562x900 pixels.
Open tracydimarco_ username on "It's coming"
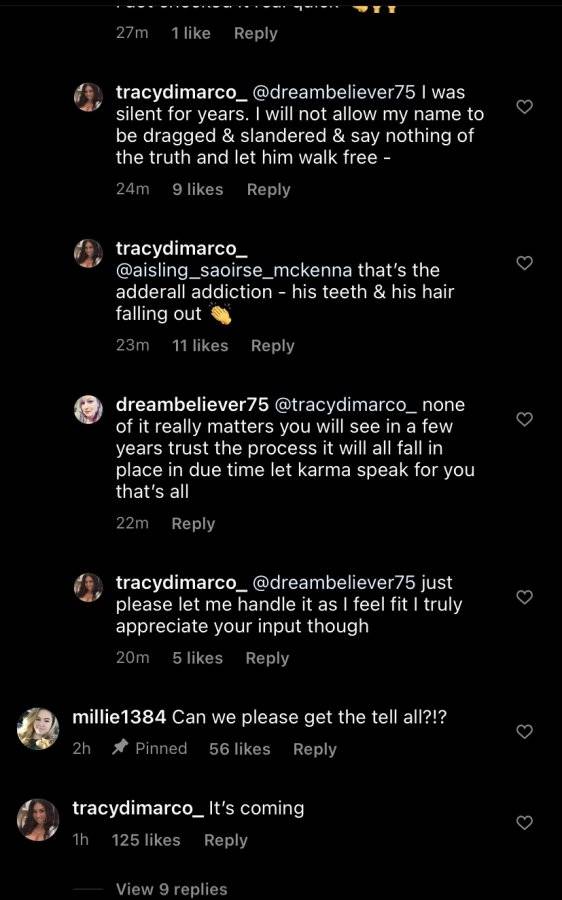[x=138, y=808]
